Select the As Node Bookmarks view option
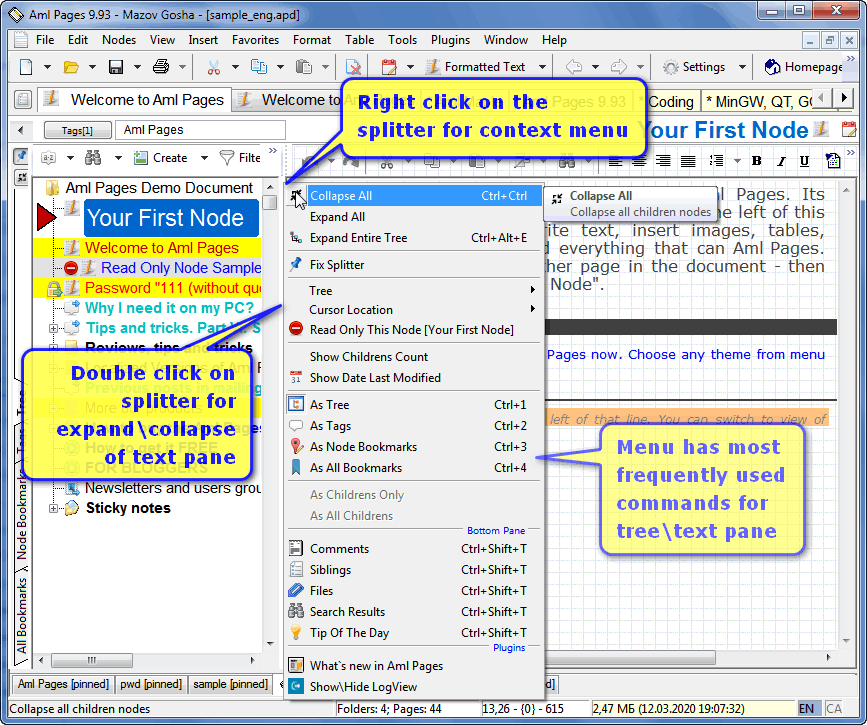The image size is (867, 725). [x=414, y=447]
